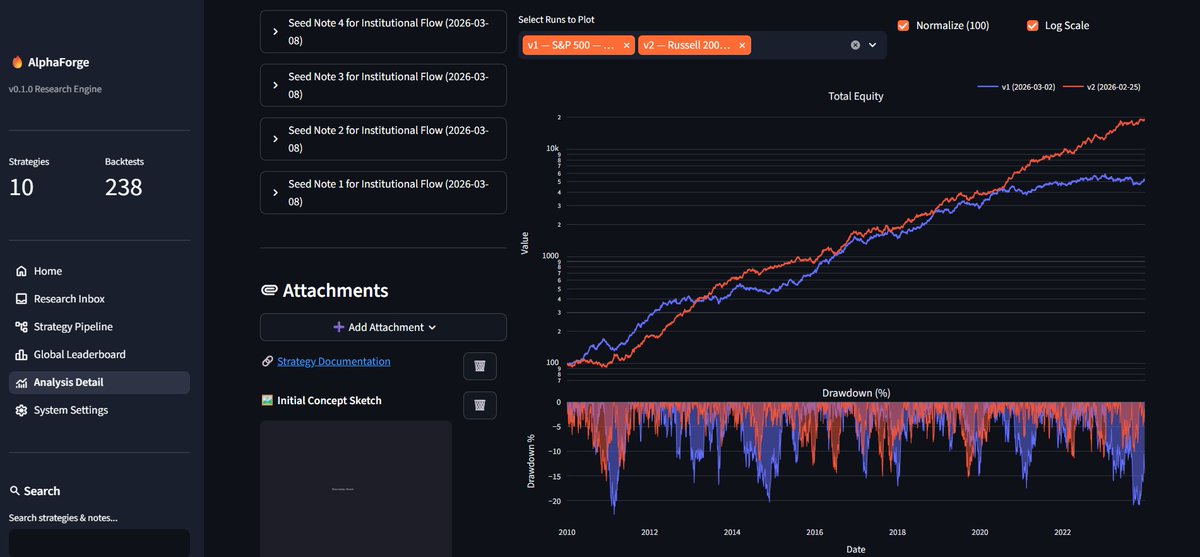
Task: Open the Select Runs to Plot dropdown arrow
Action: click(873, 45)
